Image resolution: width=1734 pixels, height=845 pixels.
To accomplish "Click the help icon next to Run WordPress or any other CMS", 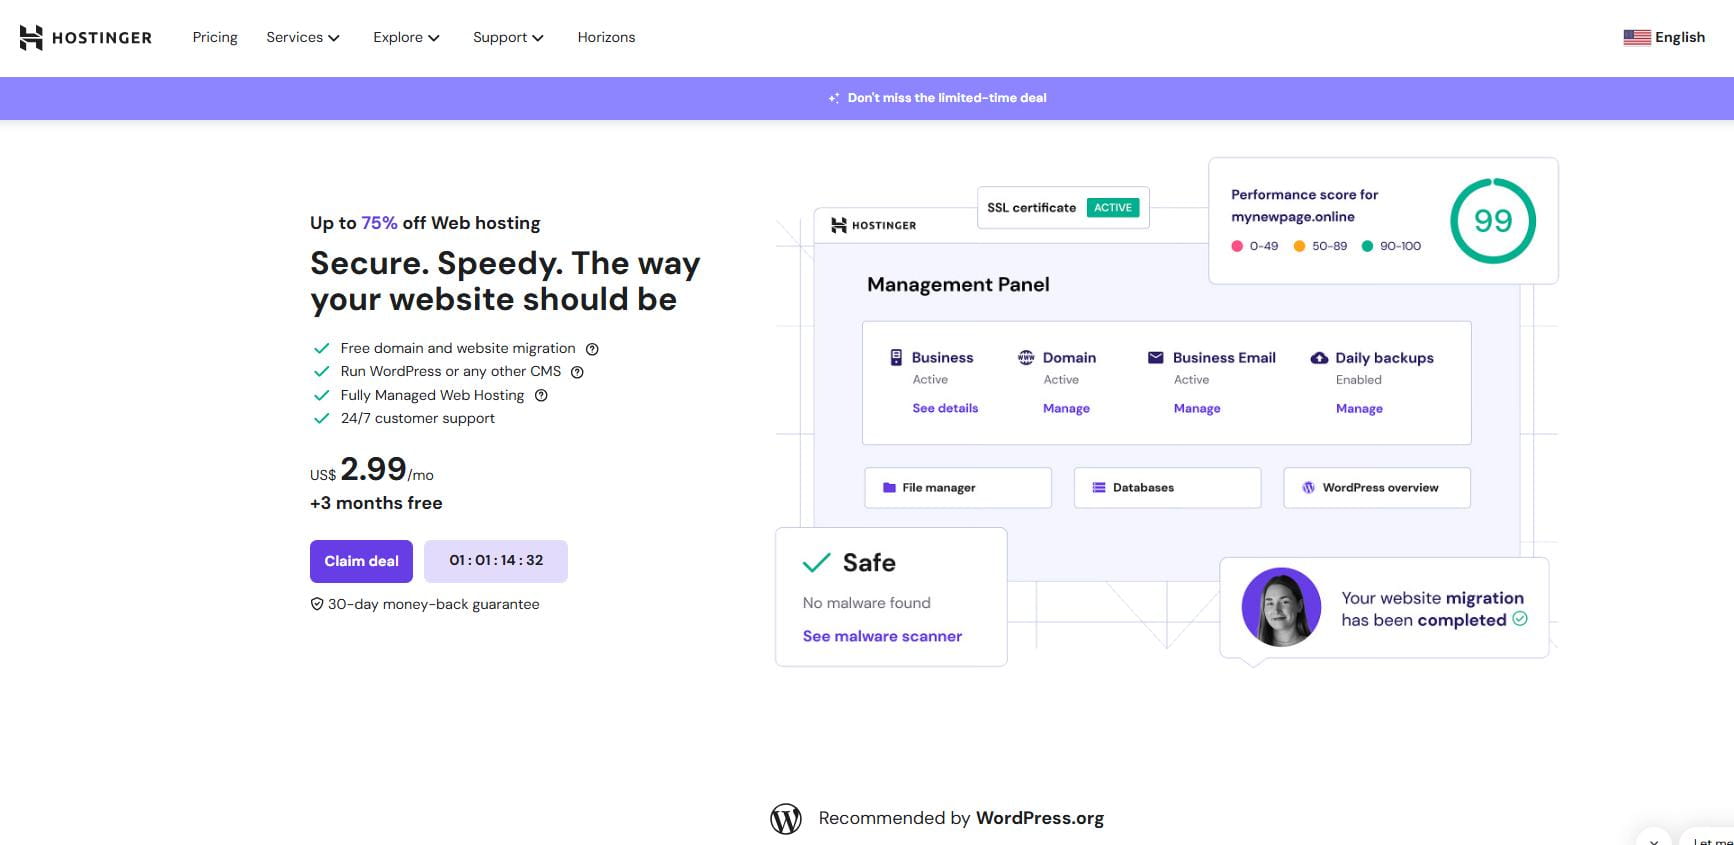I will coord(577,372).
